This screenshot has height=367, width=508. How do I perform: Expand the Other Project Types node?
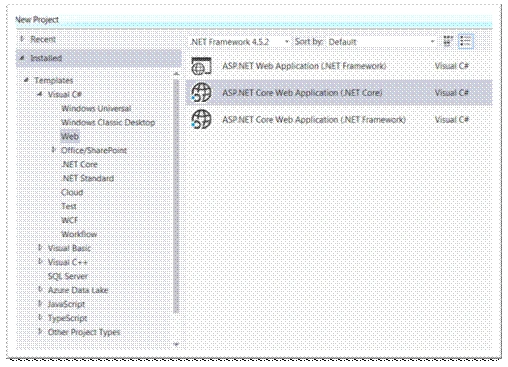point(40,332)
